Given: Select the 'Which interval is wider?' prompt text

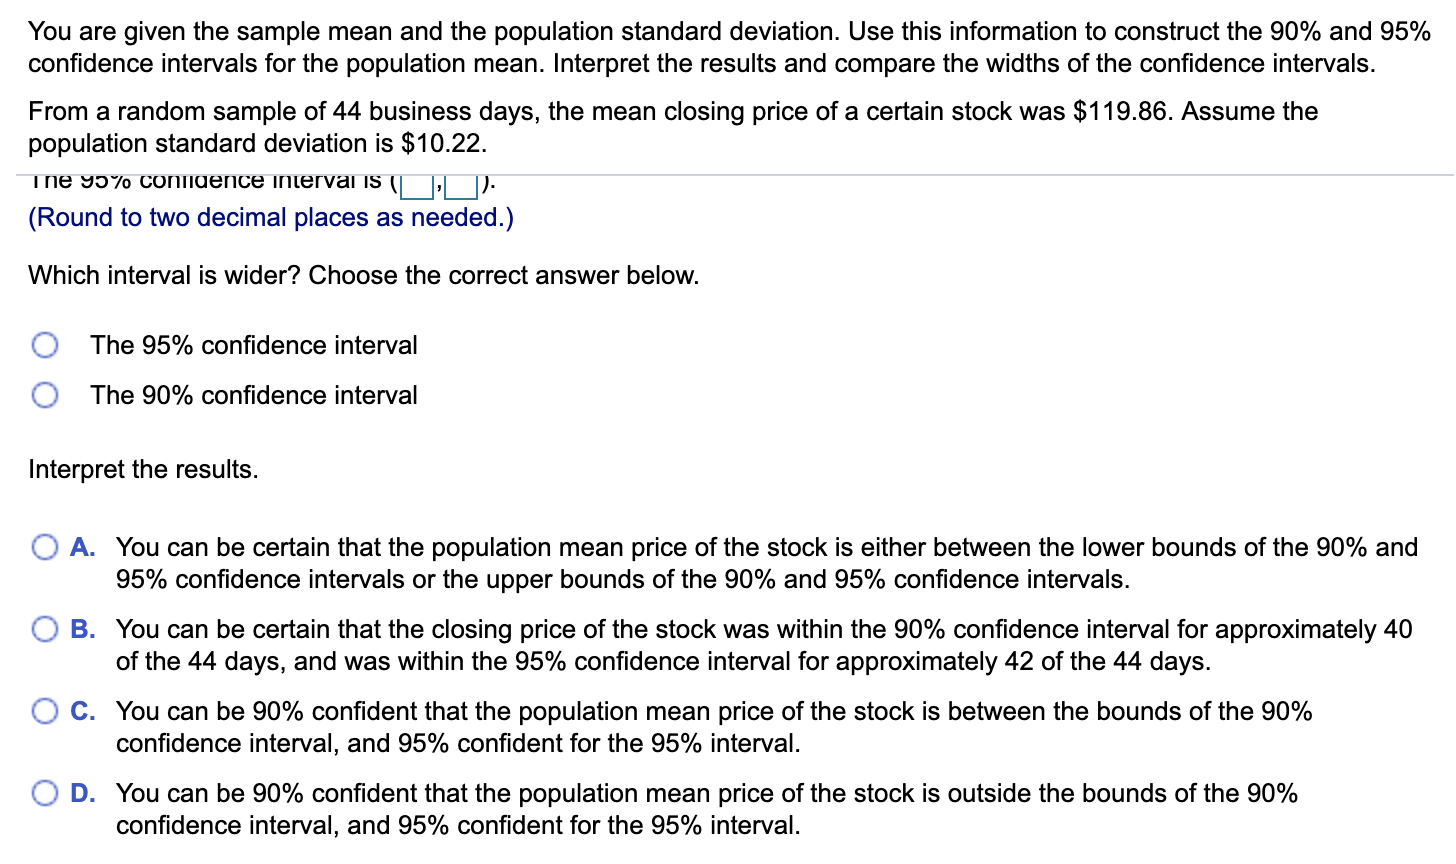Looking at the screenshot, I should pos(364,275).
